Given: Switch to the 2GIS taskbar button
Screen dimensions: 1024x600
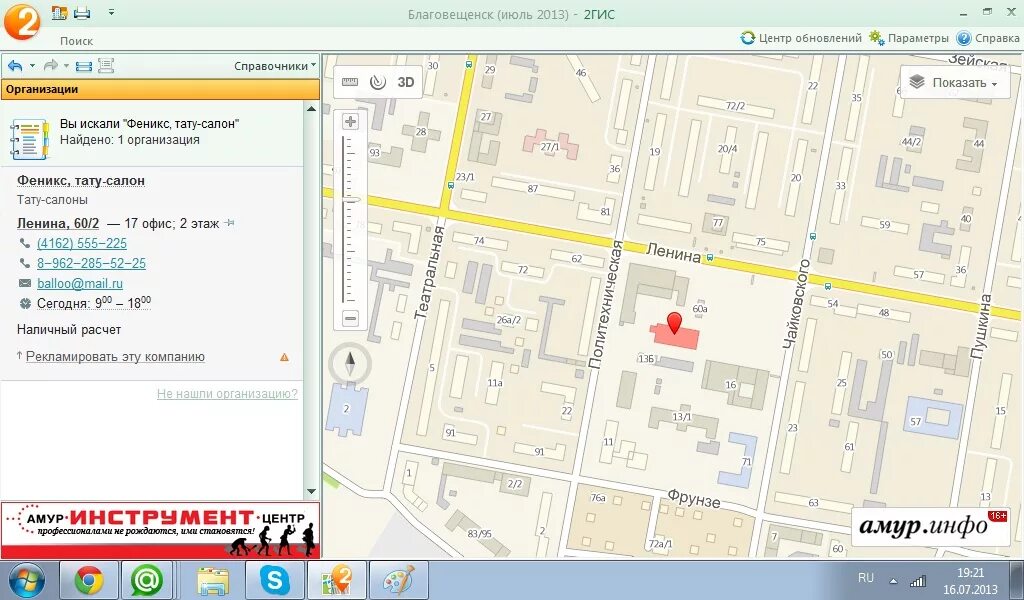Looking at the screenshot, I should 336,580.
